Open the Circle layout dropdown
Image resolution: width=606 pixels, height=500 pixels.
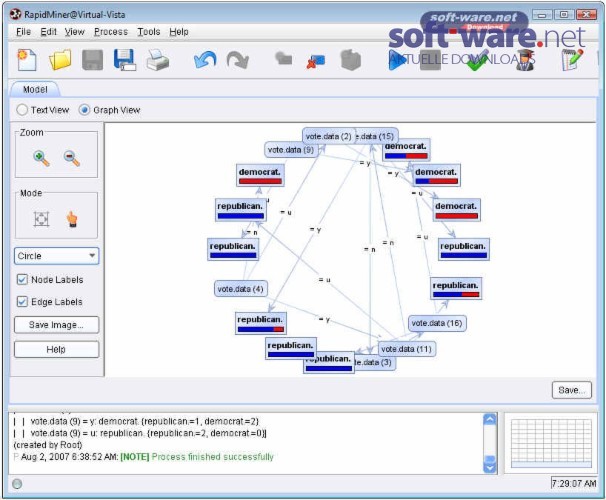point(56,256)
